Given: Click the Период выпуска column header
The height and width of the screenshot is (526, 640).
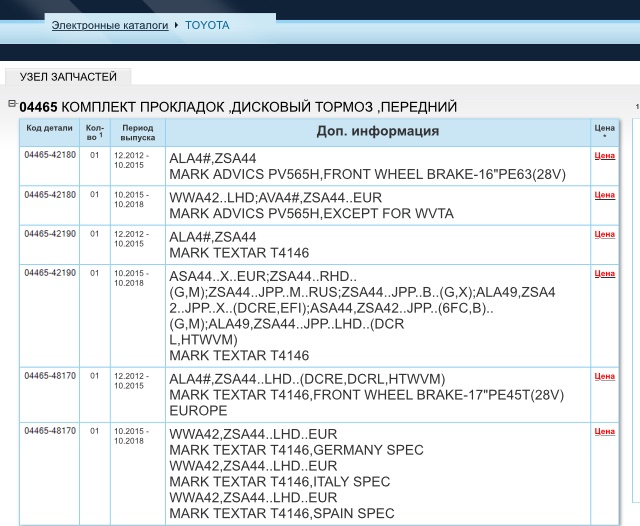Looking at the screenshot, I should 138,133.
